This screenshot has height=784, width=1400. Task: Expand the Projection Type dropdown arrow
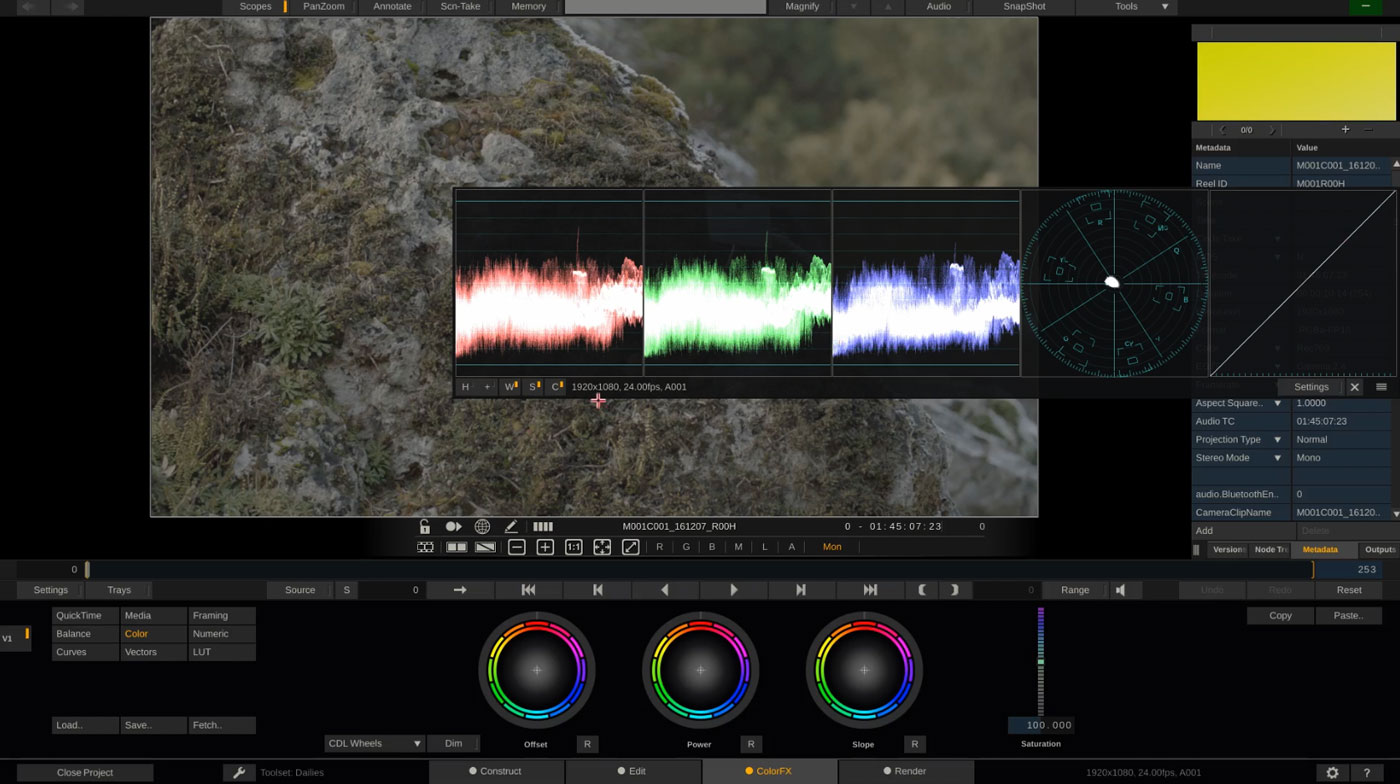(x=1277, y=440)
